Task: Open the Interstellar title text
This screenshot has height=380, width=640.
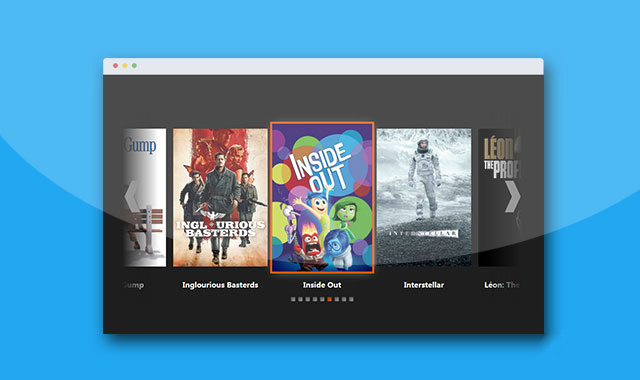Action: click(424, 285)
